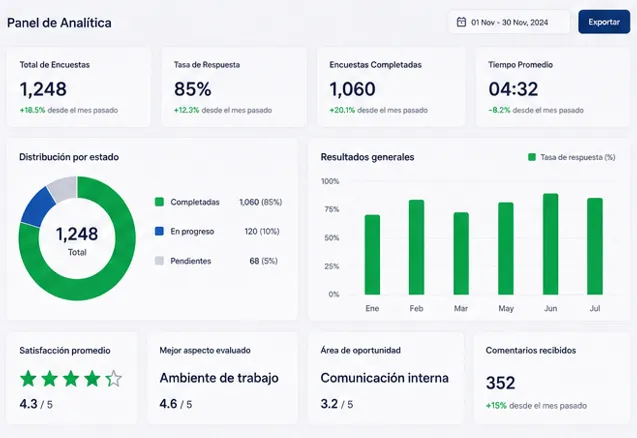This screenshot has width=637, height=438.
Task: Click the Ambiente de trabajo text
Action: click(219, 378)
